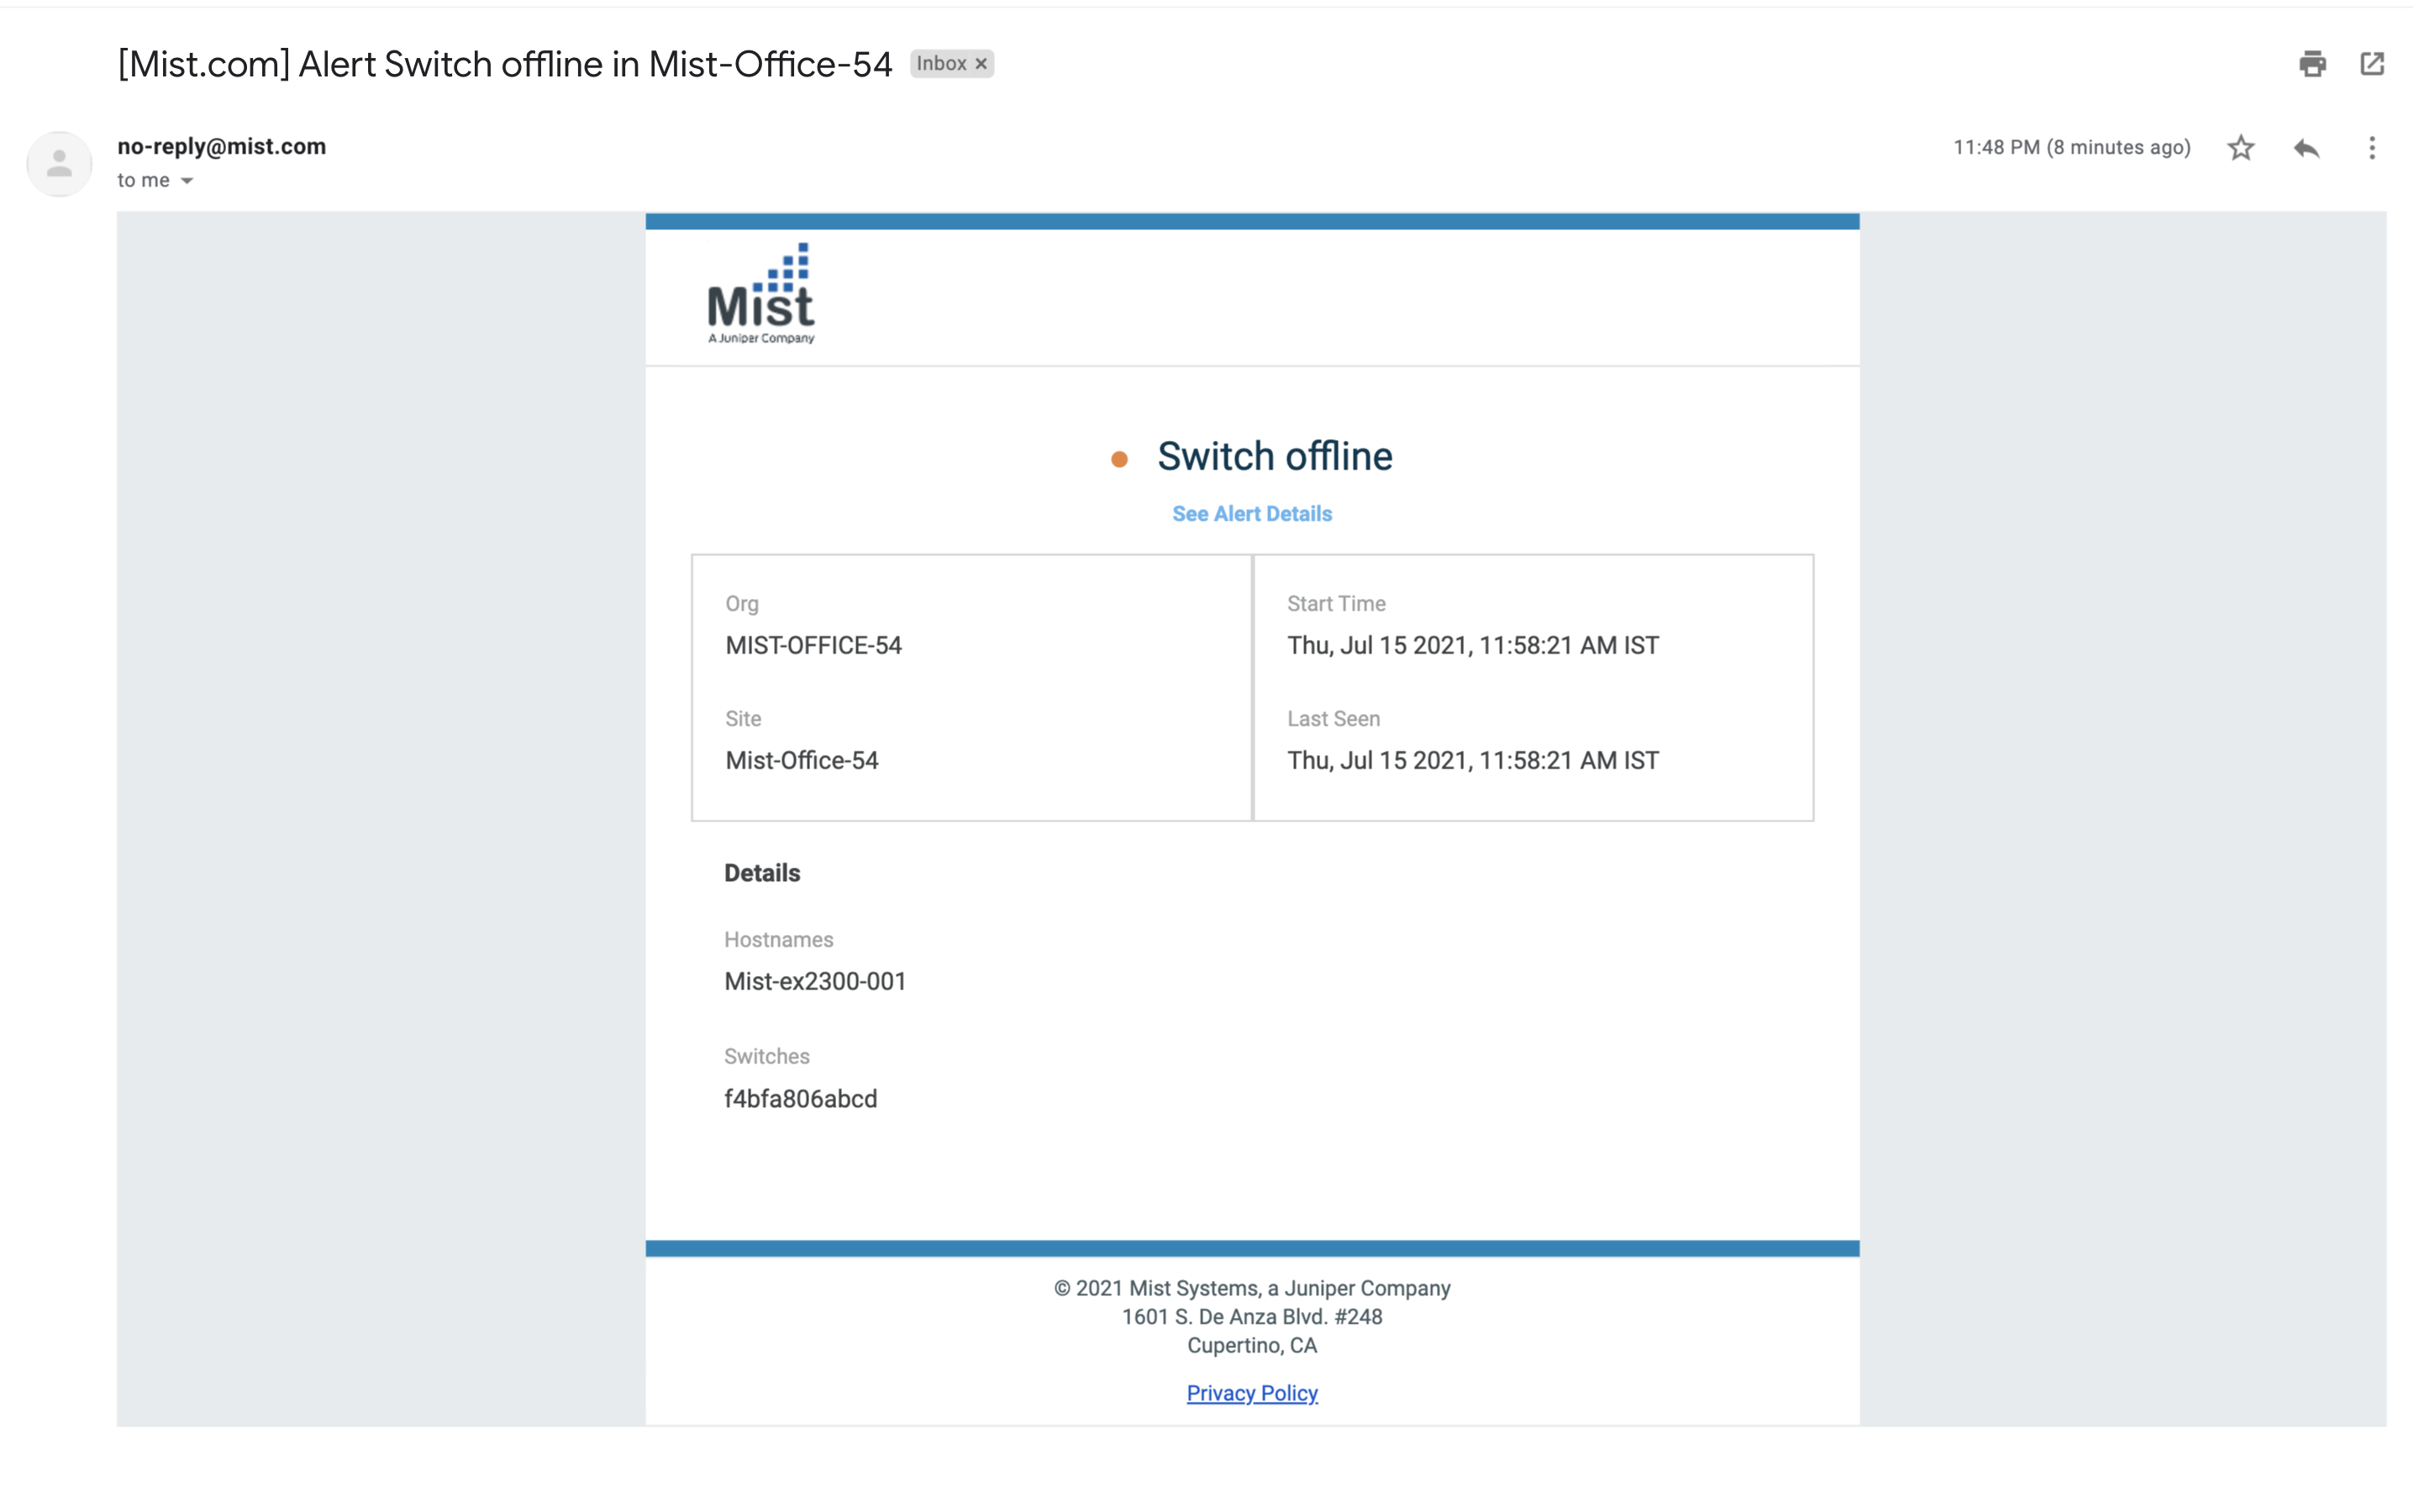This screenshot has width=2420, height=1512.
Task: Click the switch MAC f4bfa806abcd
Action: (800, 1099)
